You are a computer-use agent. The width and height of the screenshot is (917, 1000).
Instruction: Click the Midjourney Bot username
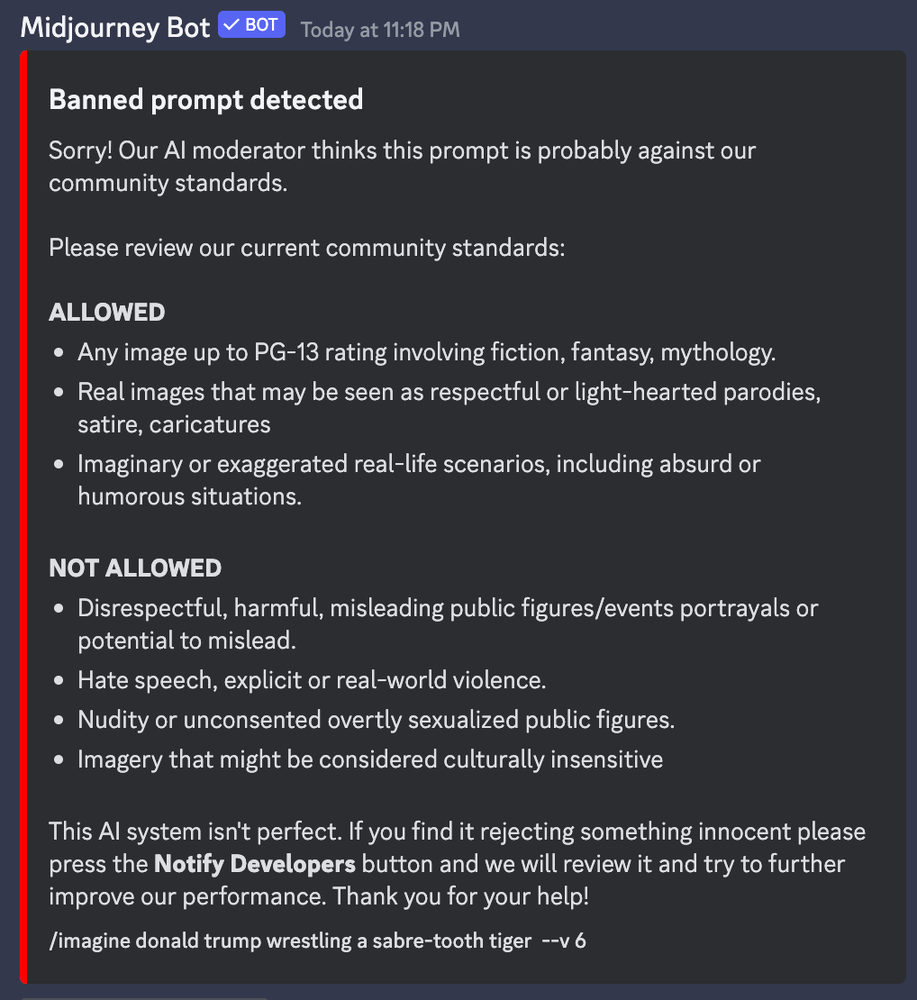coord(114,27)
